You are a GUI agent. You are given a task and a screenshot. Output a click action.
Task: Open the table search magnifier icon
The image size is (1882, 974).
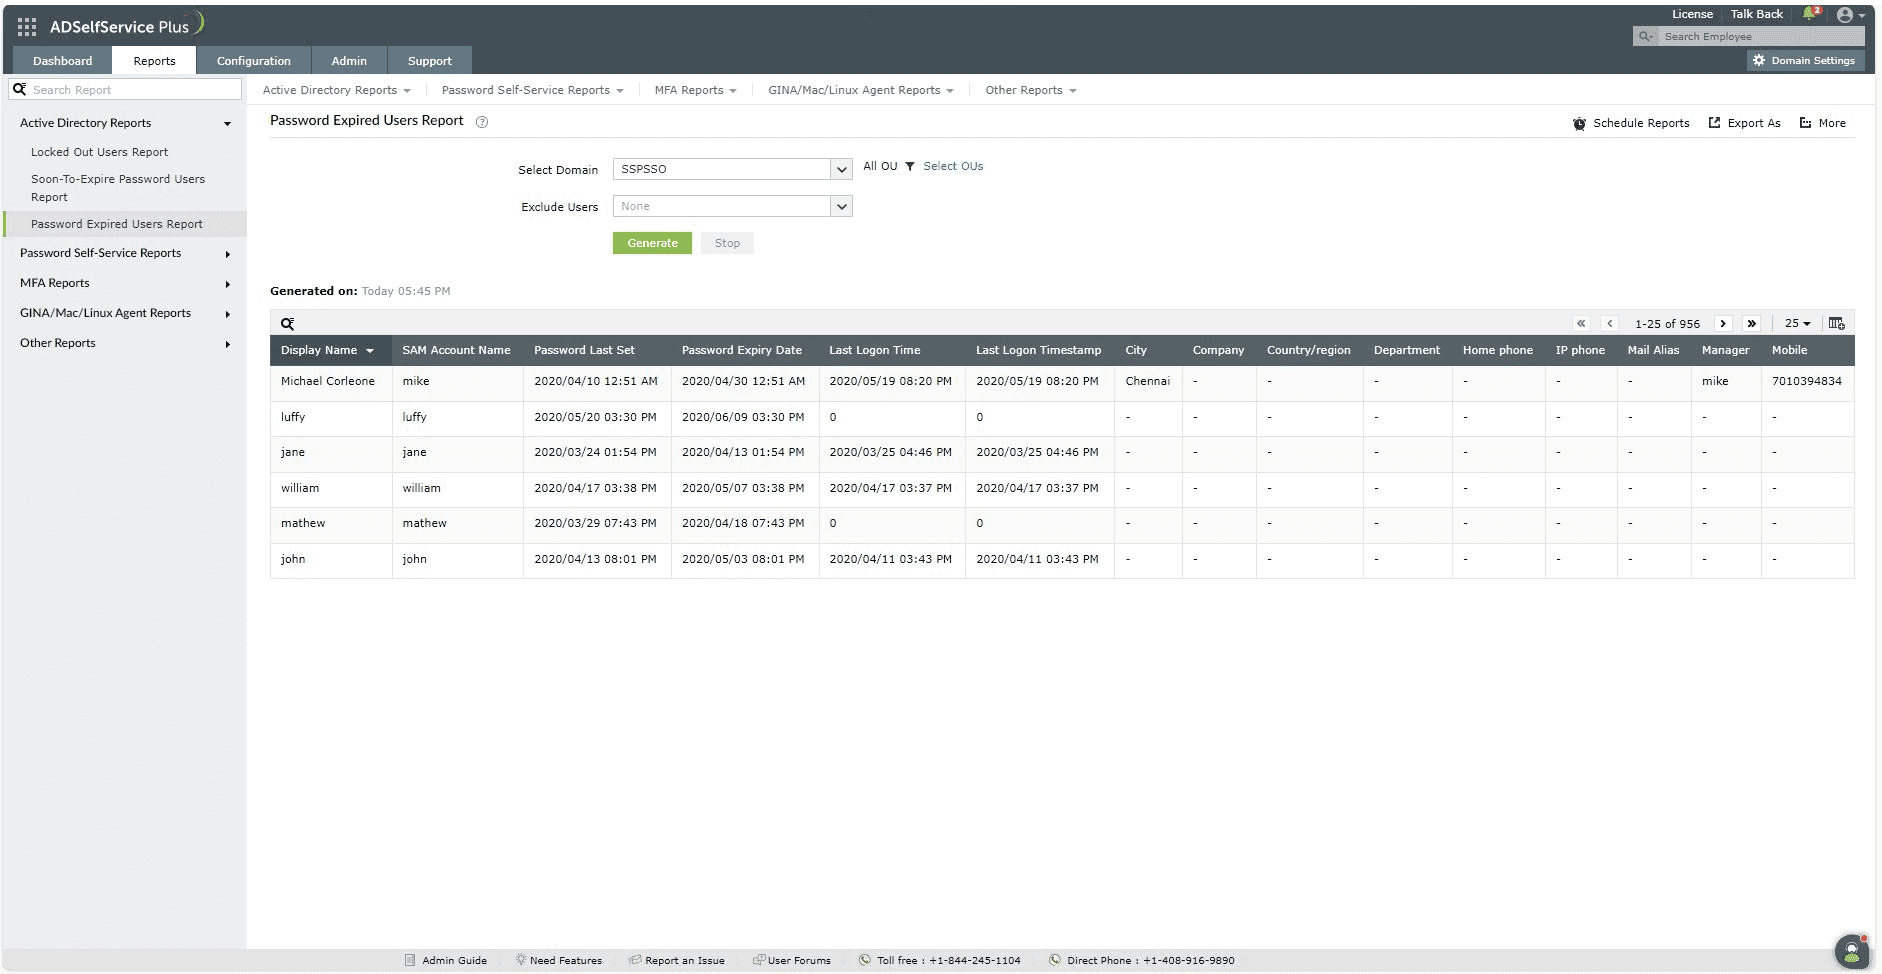click(x=289, y=322)
